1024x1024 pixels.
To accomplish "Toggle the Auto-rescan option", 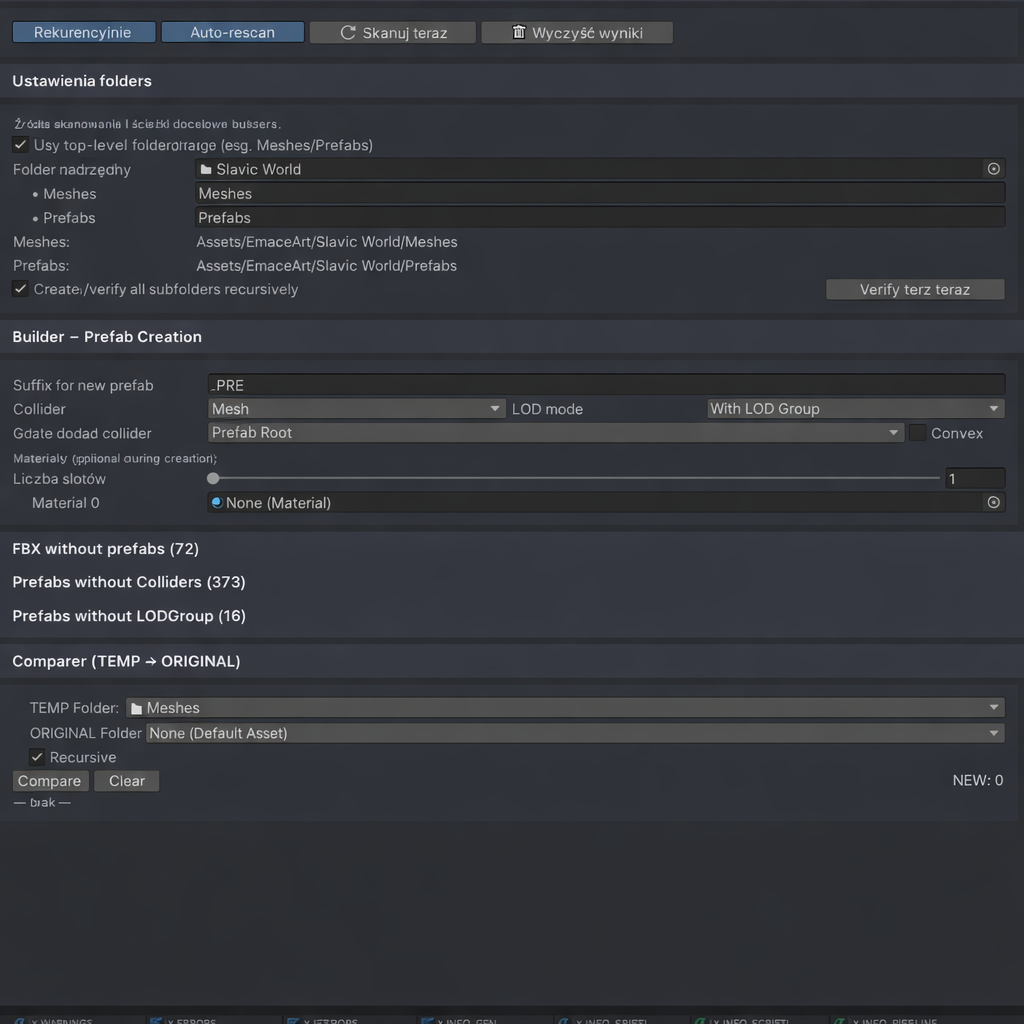I will pyautogui.click(x=232, y=33).
